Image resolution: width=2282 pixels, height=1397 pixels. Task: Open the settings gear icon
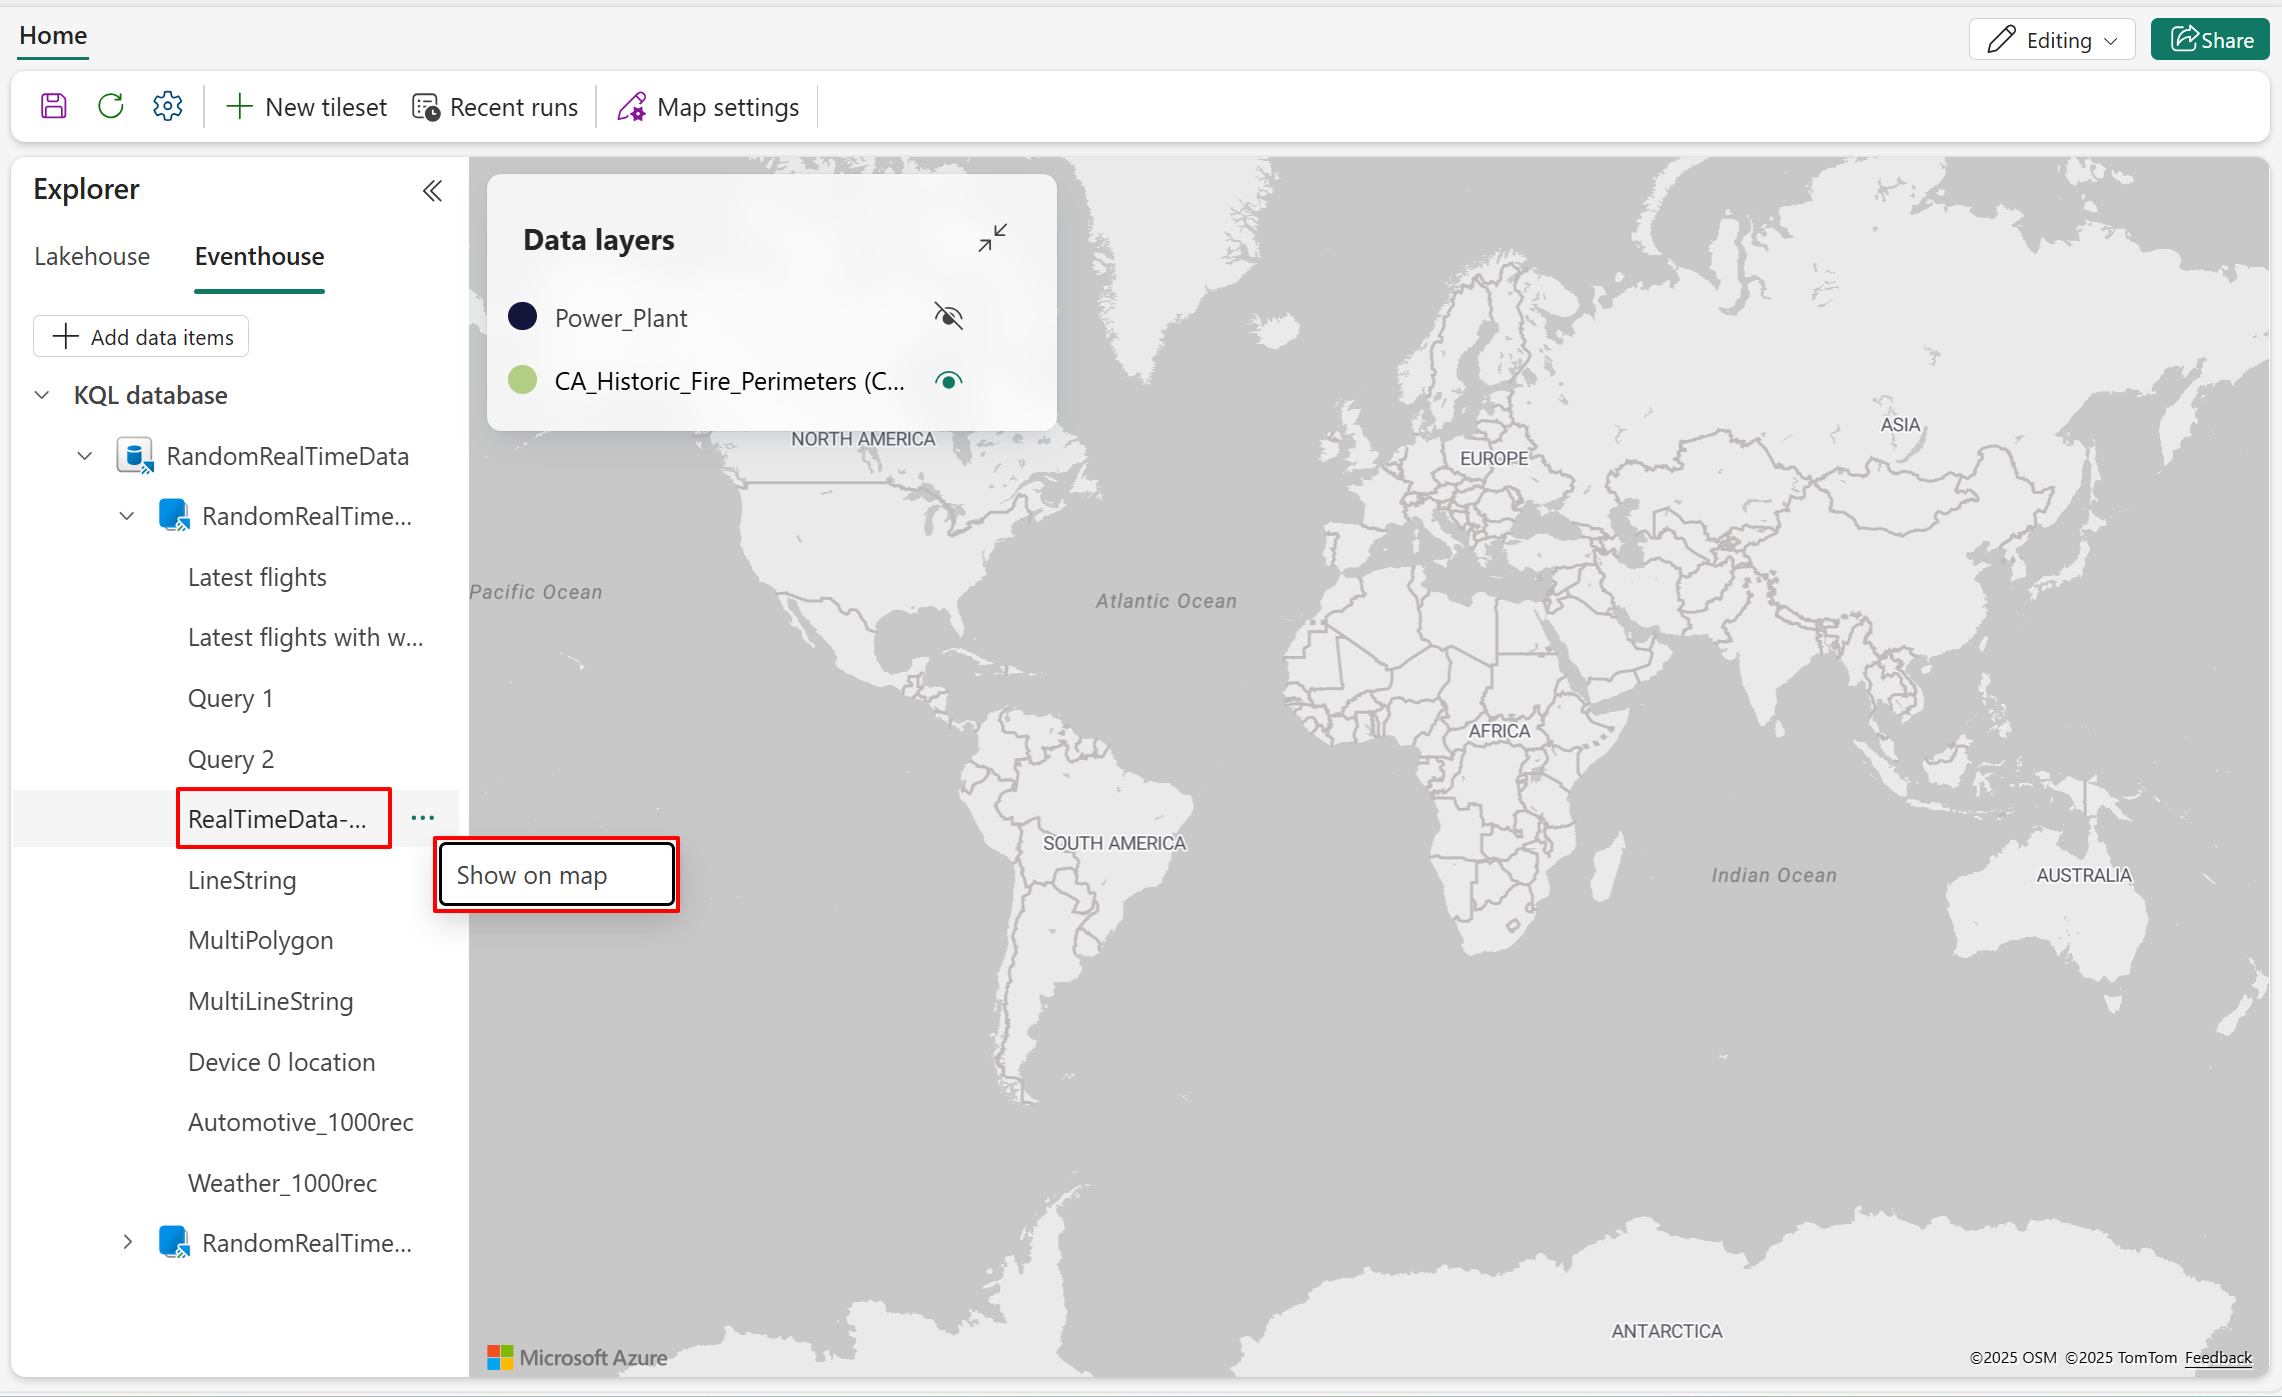click(x=168, y=106)
